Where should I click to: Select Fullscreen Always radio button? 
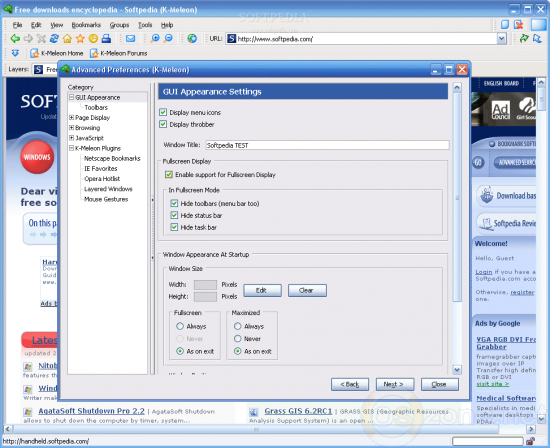point(180,326)
